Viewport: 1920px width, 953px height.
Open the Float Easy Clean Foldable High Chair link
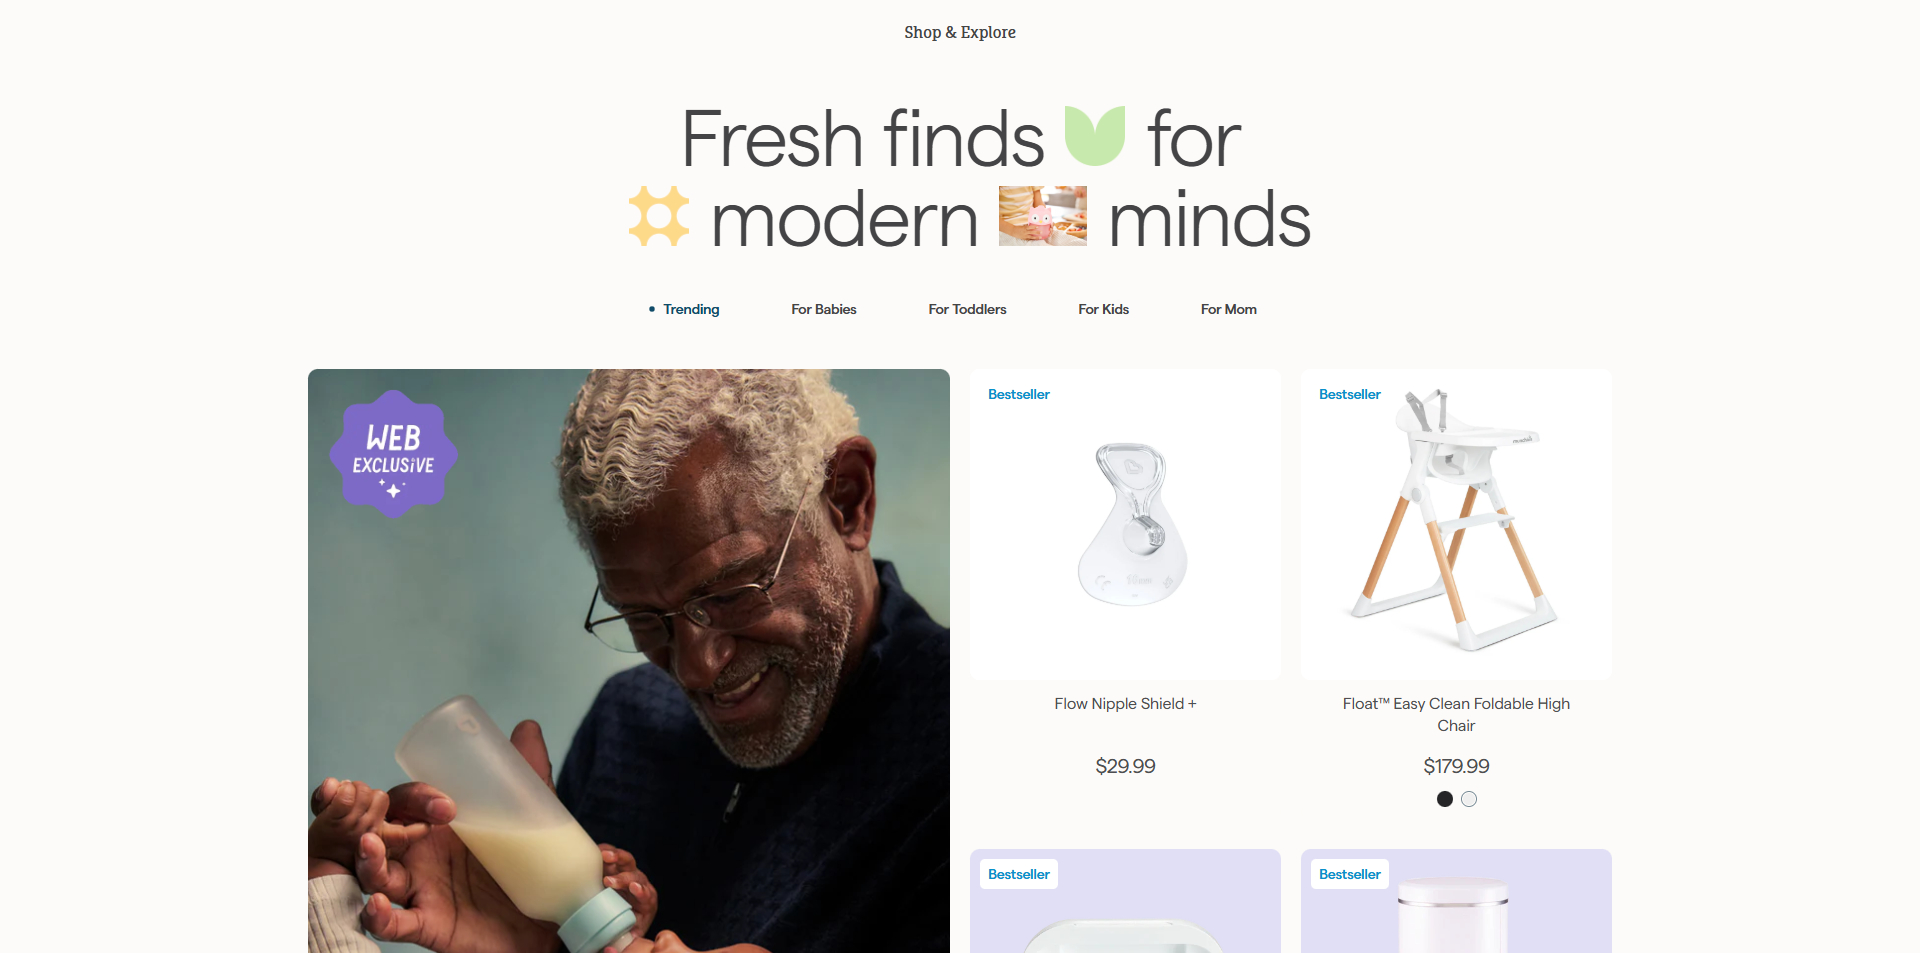[1456, 715]
